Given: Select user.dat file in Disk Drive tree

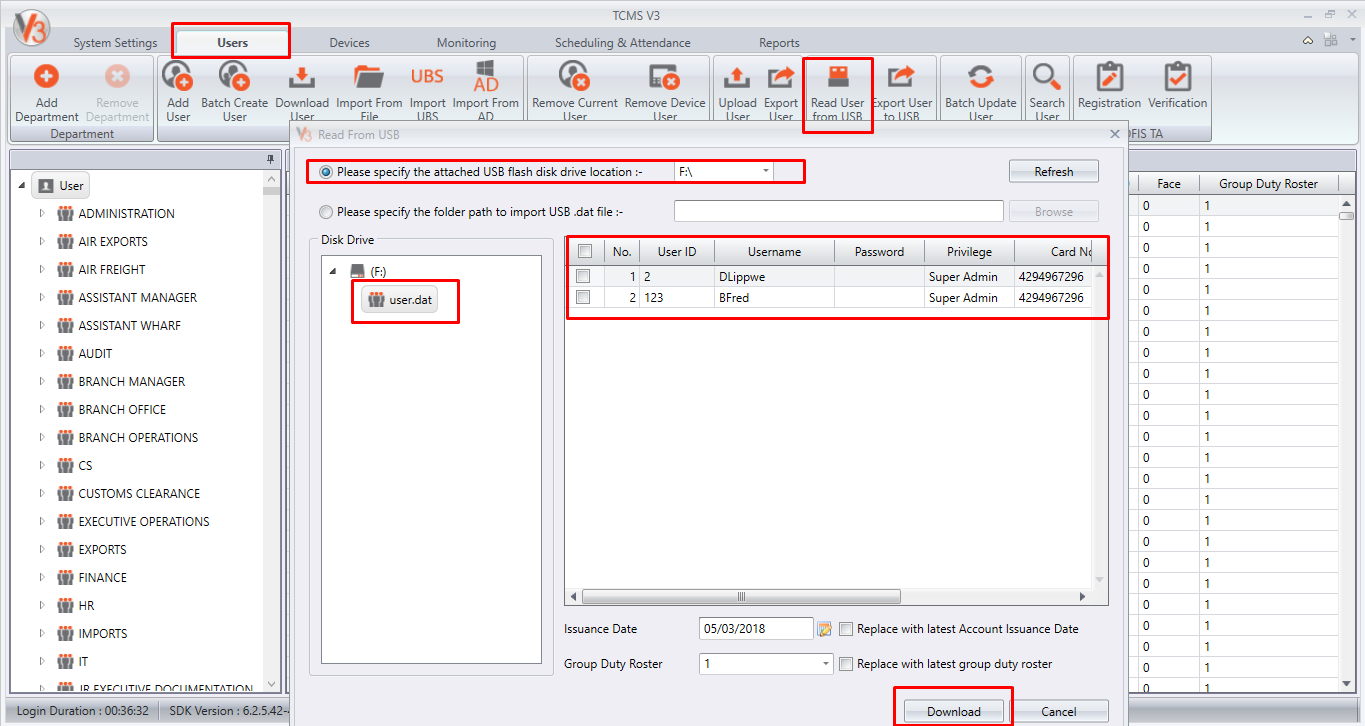Looking at the screenshot, I should [401, 299].
